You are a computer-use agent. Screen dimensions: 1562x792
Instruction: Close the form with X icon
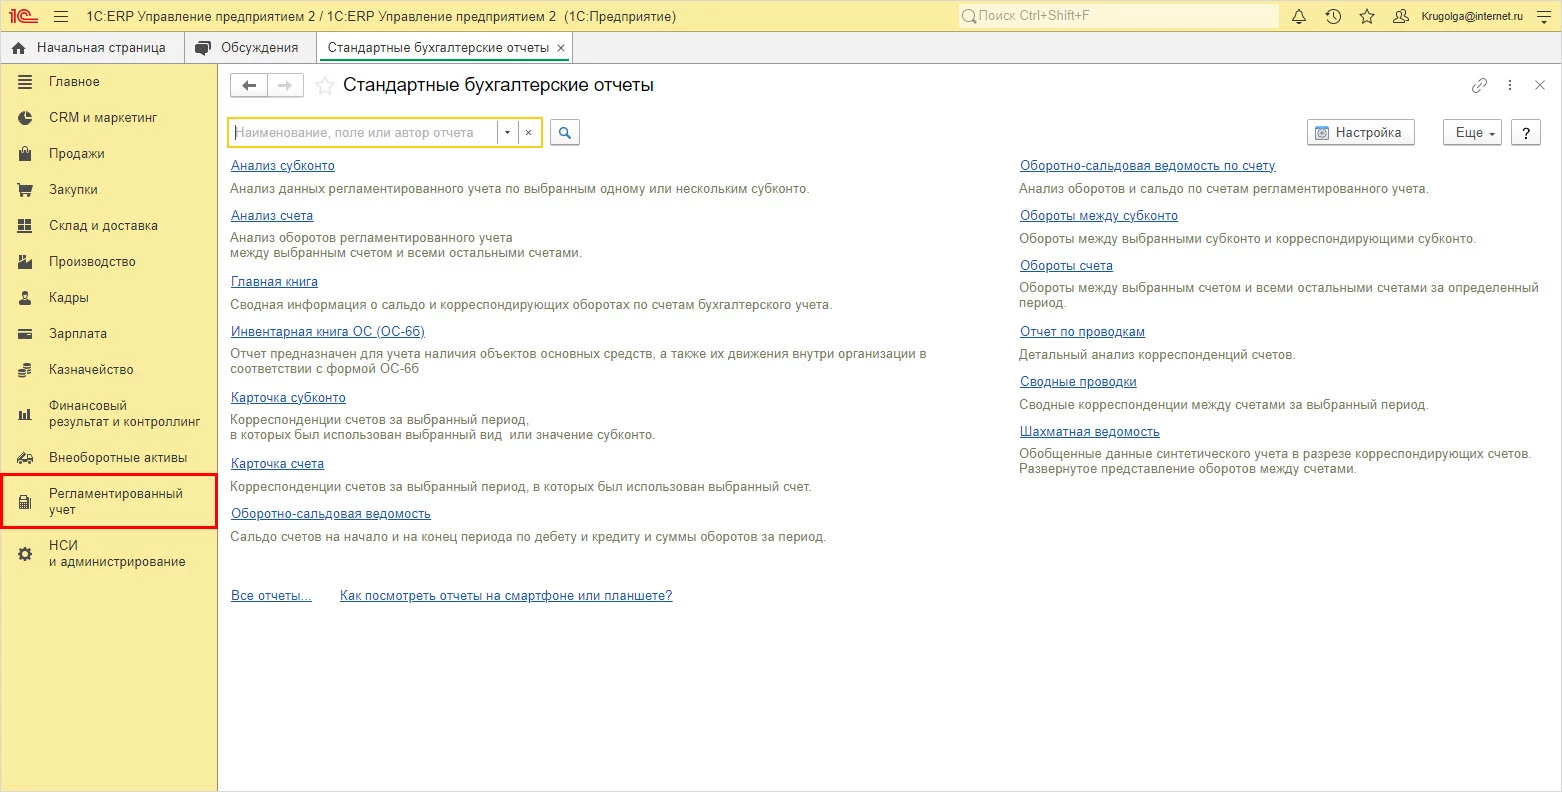click(x=1540, y=86)
